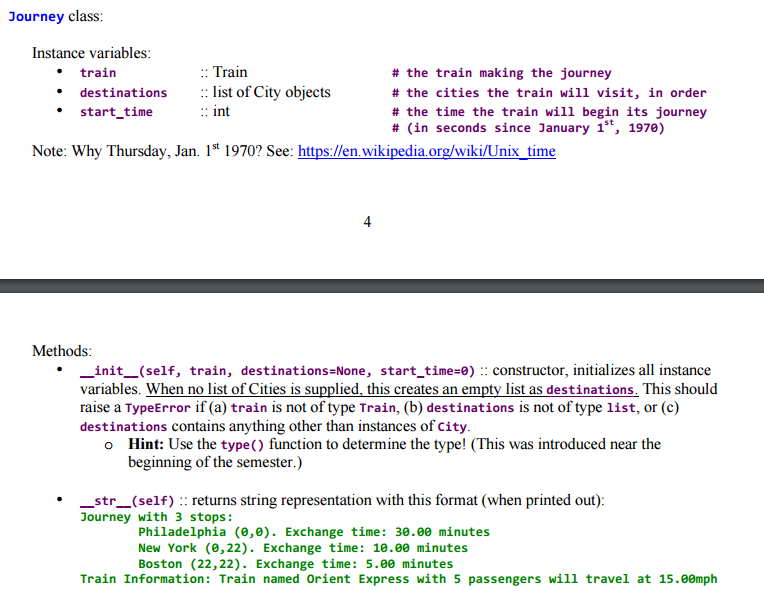This screenshot has height=591, width=764.
Task: Click the 'TypeError' keyword
Action: pyautogui.click(x=157, y=408)
